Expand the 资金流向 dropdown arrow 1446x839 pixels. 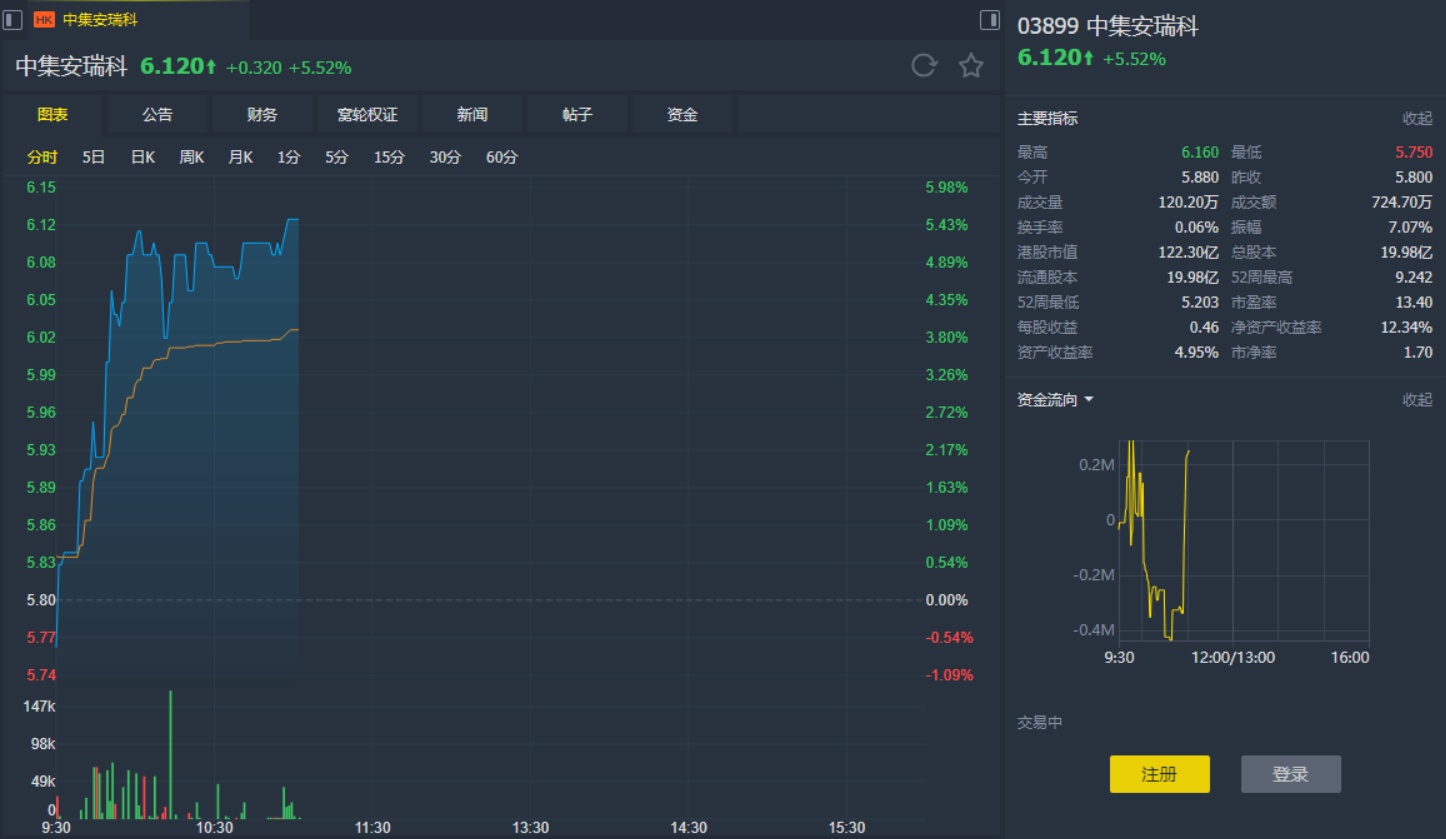tap(1089, 400)
